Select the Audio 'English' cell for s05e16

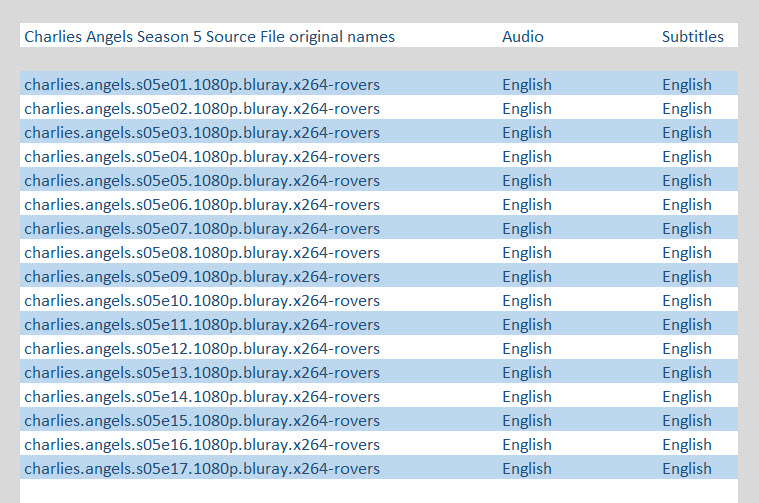click(x=527, y=445)
